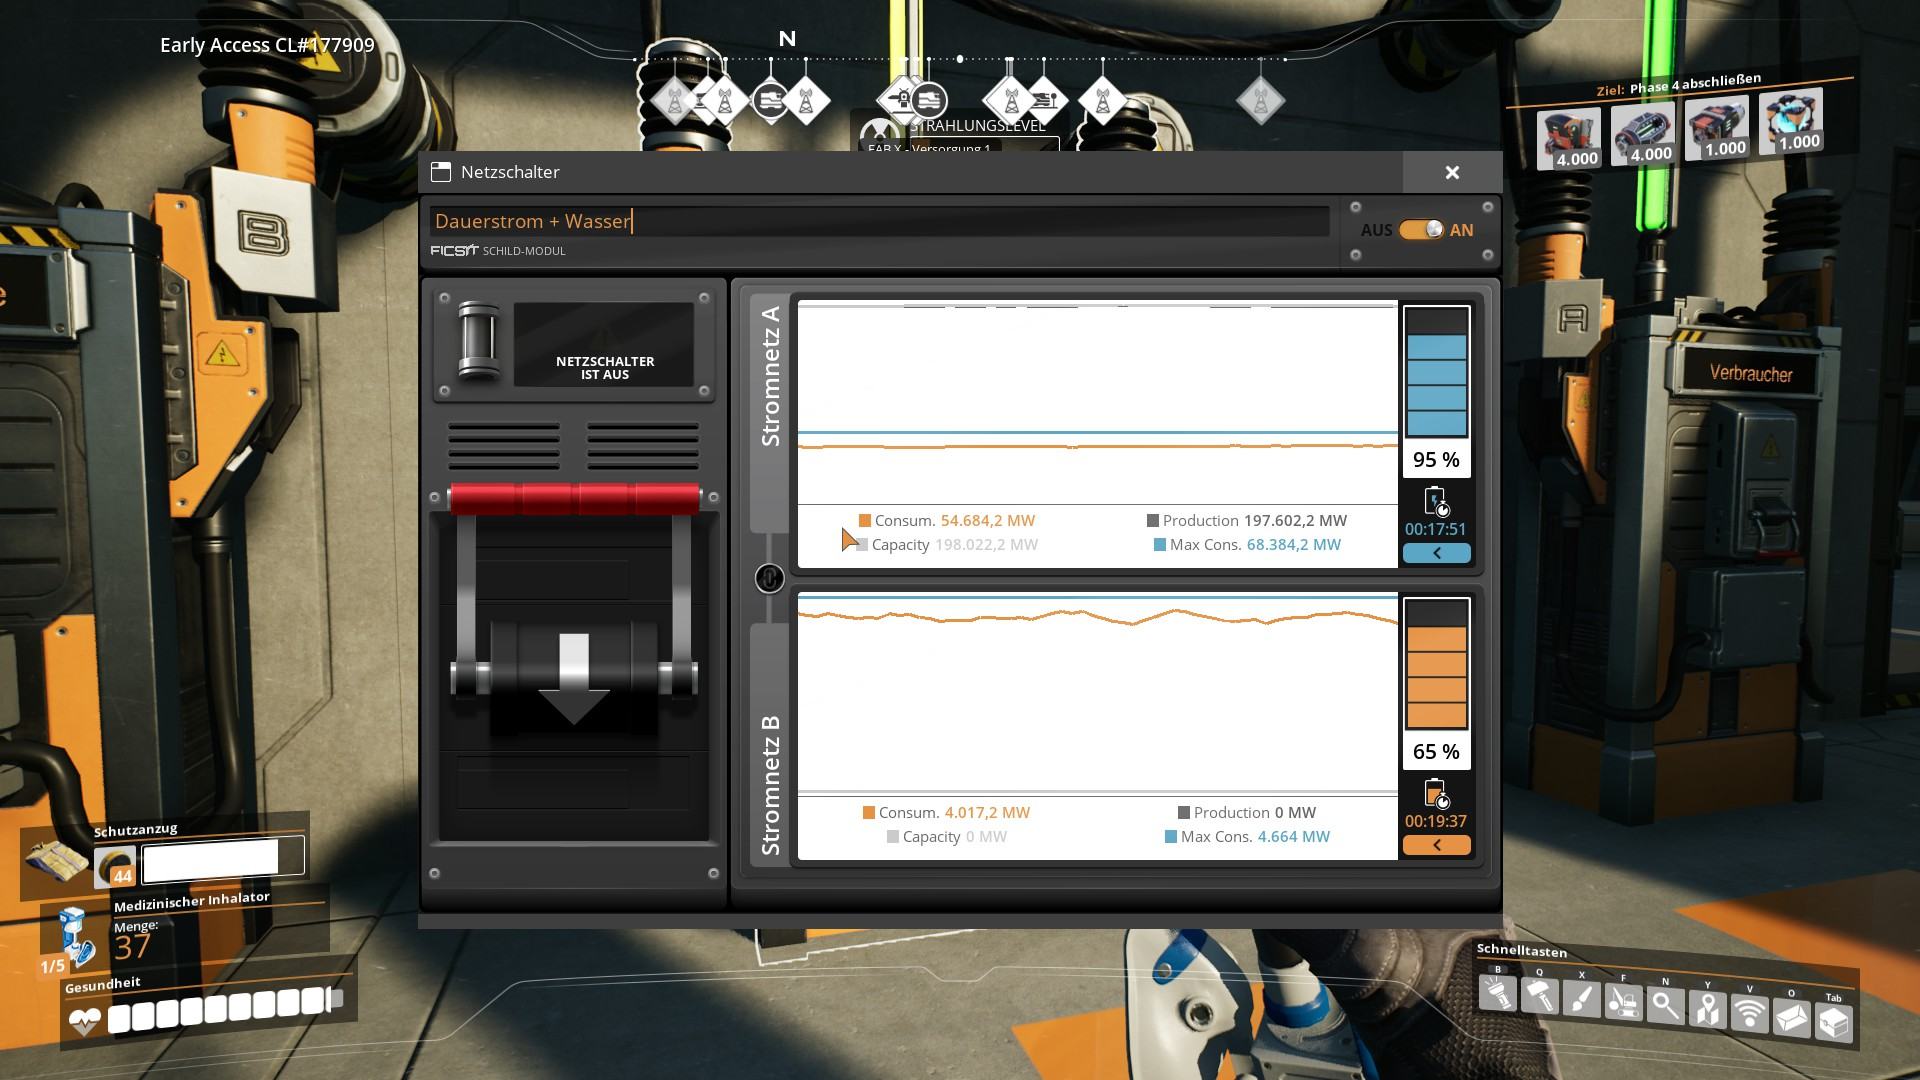Click the Stromnetz A blue battery charge gauge
Image resolution: width=1920 pixels, height=1080 pixels.
(x=1437, y=372)
